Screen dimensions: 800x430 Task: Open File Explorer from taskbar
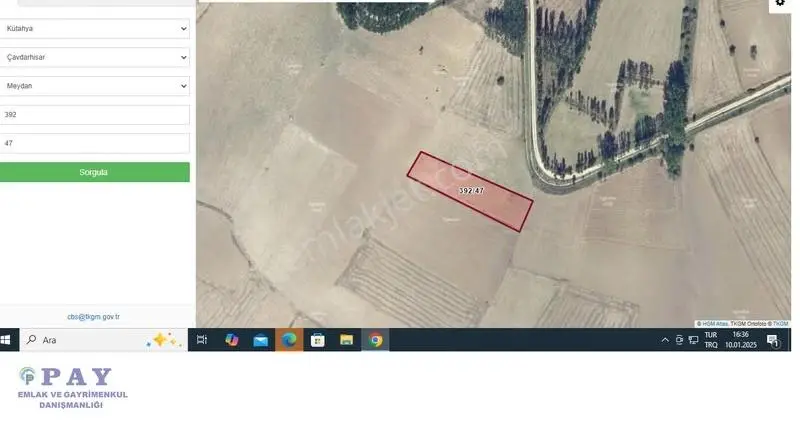click(x=346, y=340)
